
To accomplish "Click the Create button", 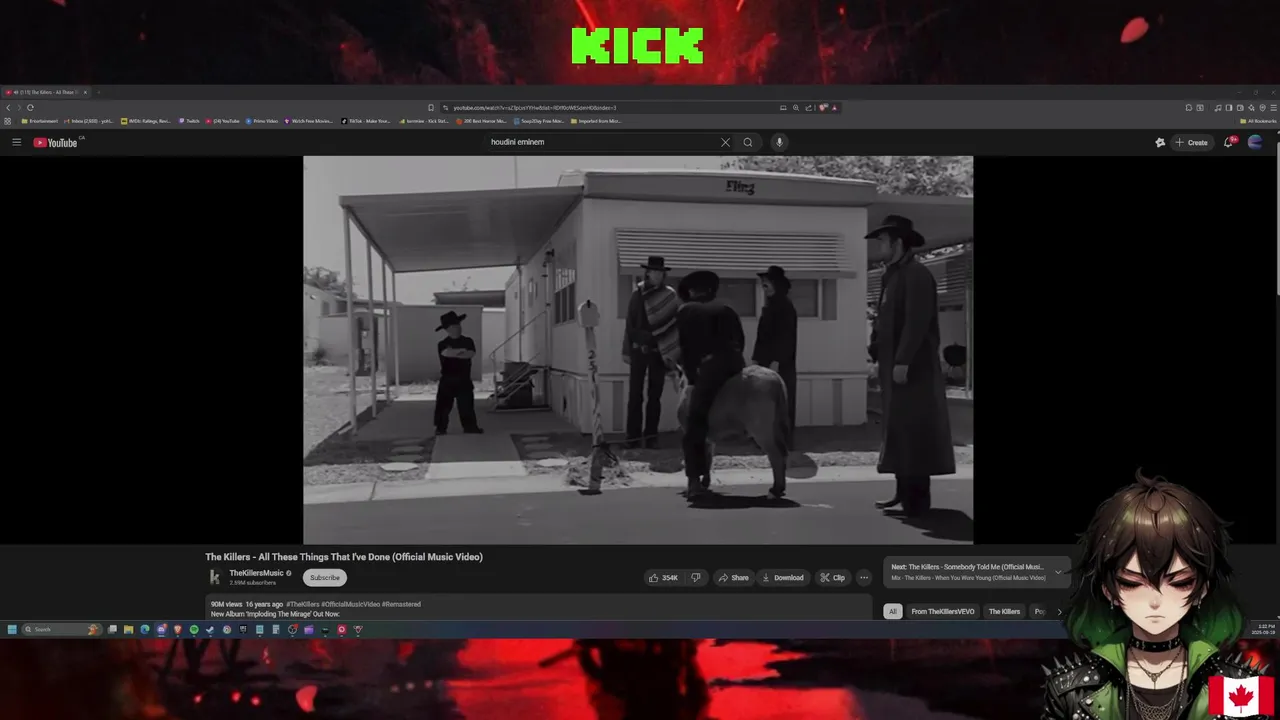I will 1191,142.
